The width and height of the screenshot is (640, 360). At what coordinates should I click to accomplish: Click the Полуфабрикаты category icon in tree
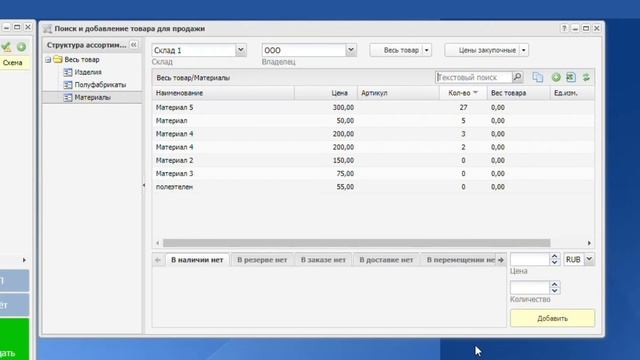(x=68, y=85)
